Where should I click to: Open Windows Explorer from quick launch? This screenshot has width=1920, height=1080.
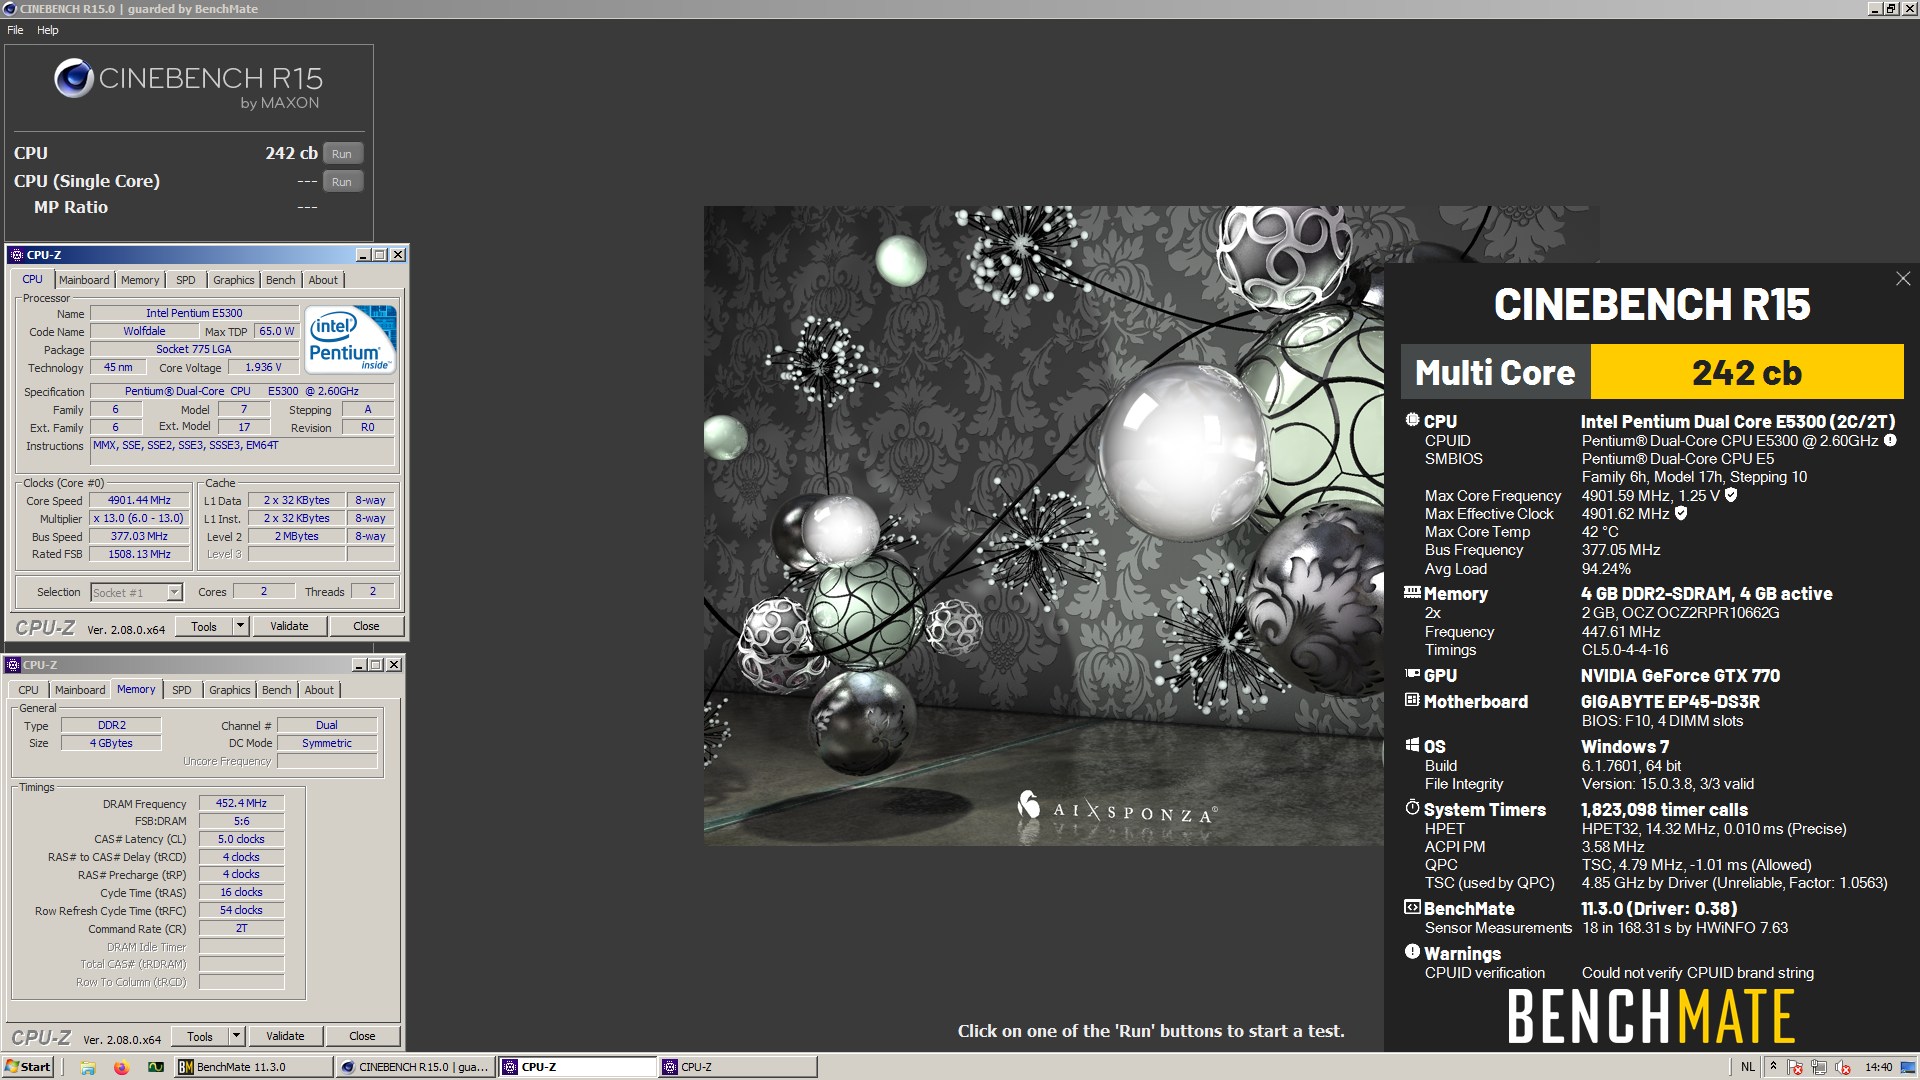coord(88,1067)
